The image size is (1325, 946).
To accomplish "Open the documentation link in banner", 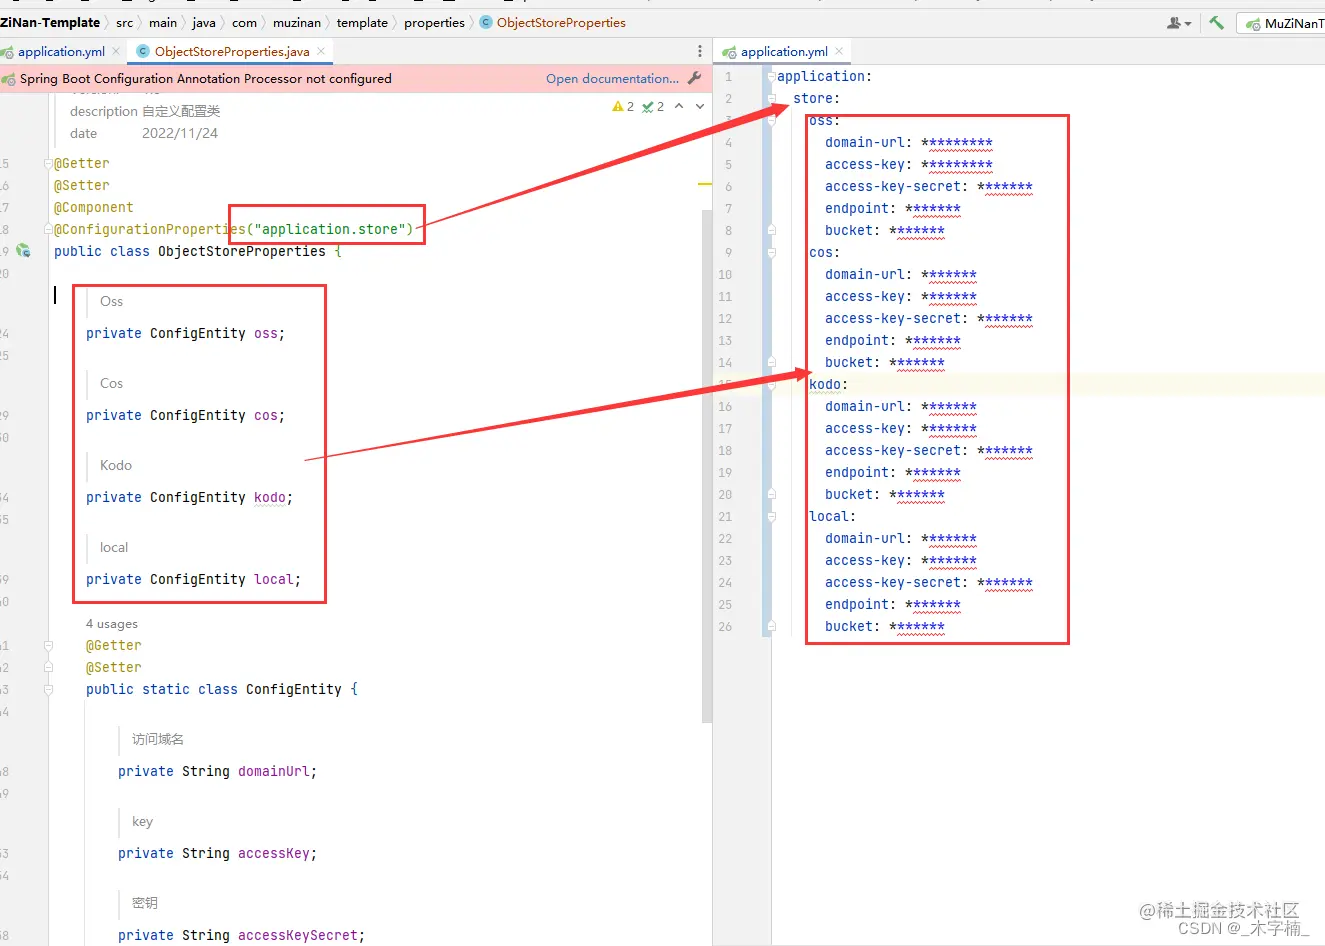I will click(x=612, y=78).
